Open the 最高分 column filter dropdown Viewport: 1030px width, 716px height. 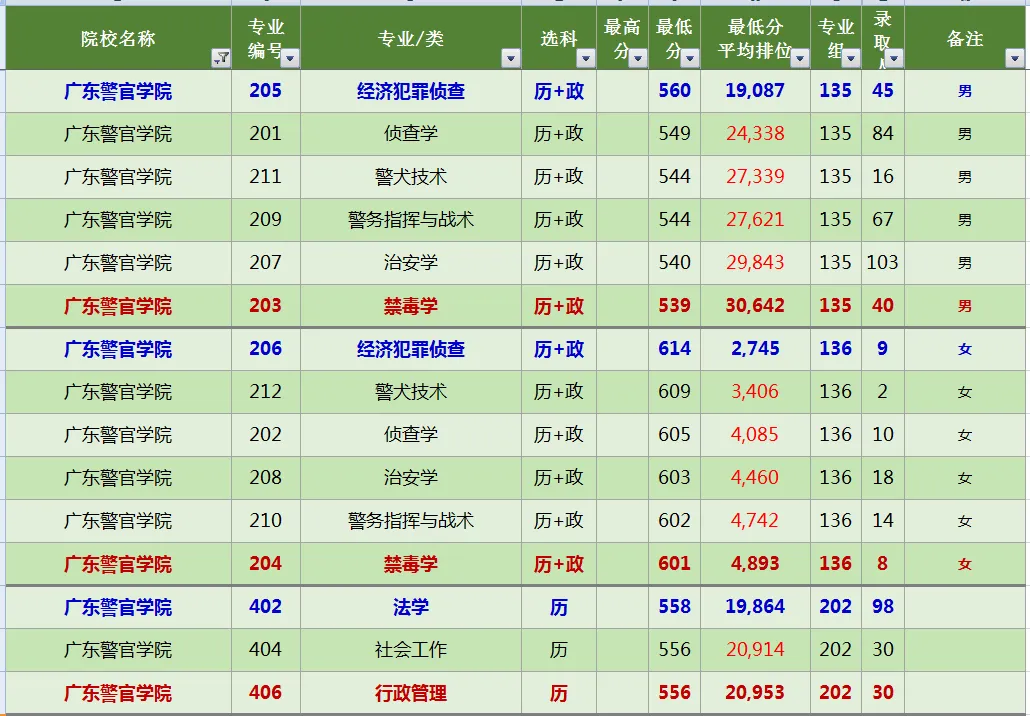pyautogui.click(x=637, y=58)
